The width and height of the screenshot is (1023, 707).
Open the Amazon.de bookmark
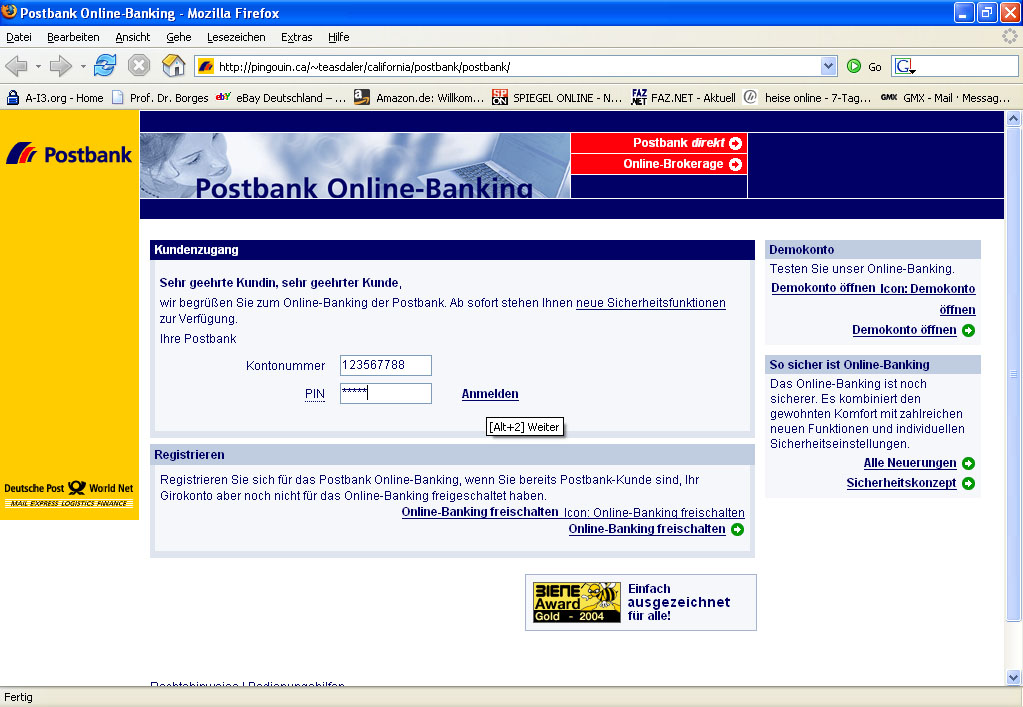tap(419, 98)
